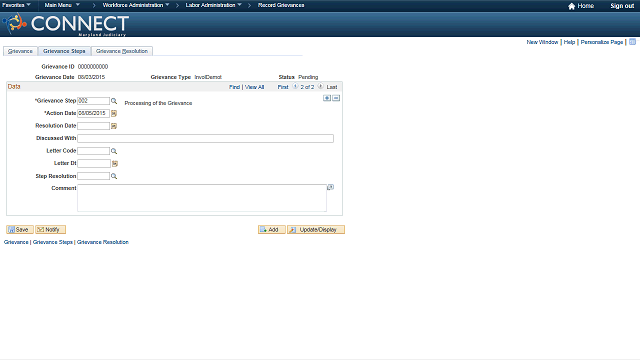This screenshot has width=640, height=360.
Task: Click inside the Comment text area
Action: coord(202,198)
